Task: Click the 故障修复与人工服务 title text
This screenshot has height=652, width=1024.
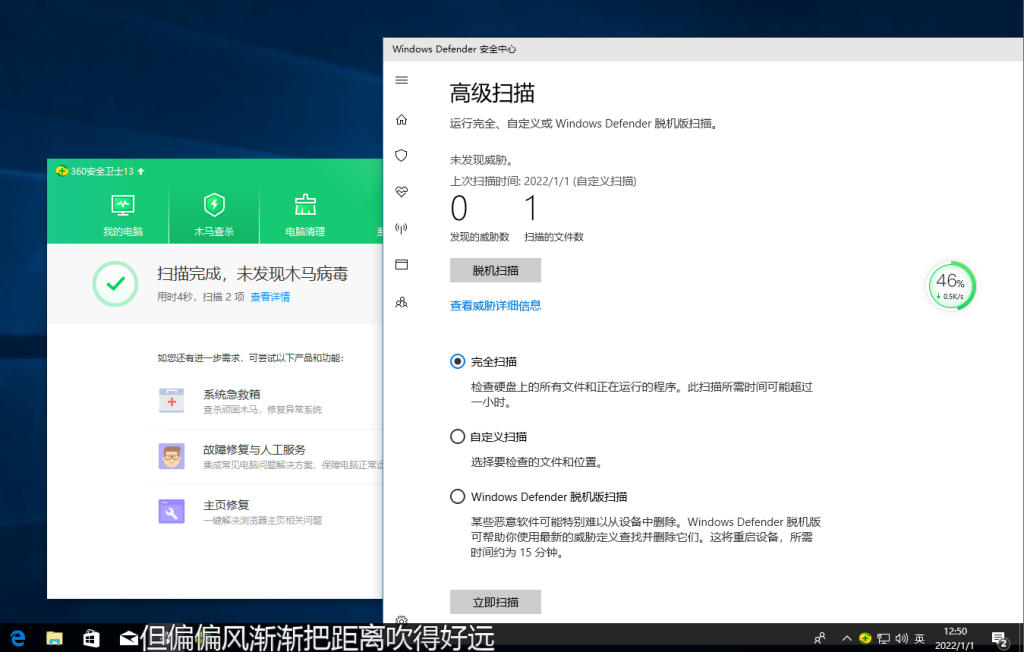Action: [254, 449]
